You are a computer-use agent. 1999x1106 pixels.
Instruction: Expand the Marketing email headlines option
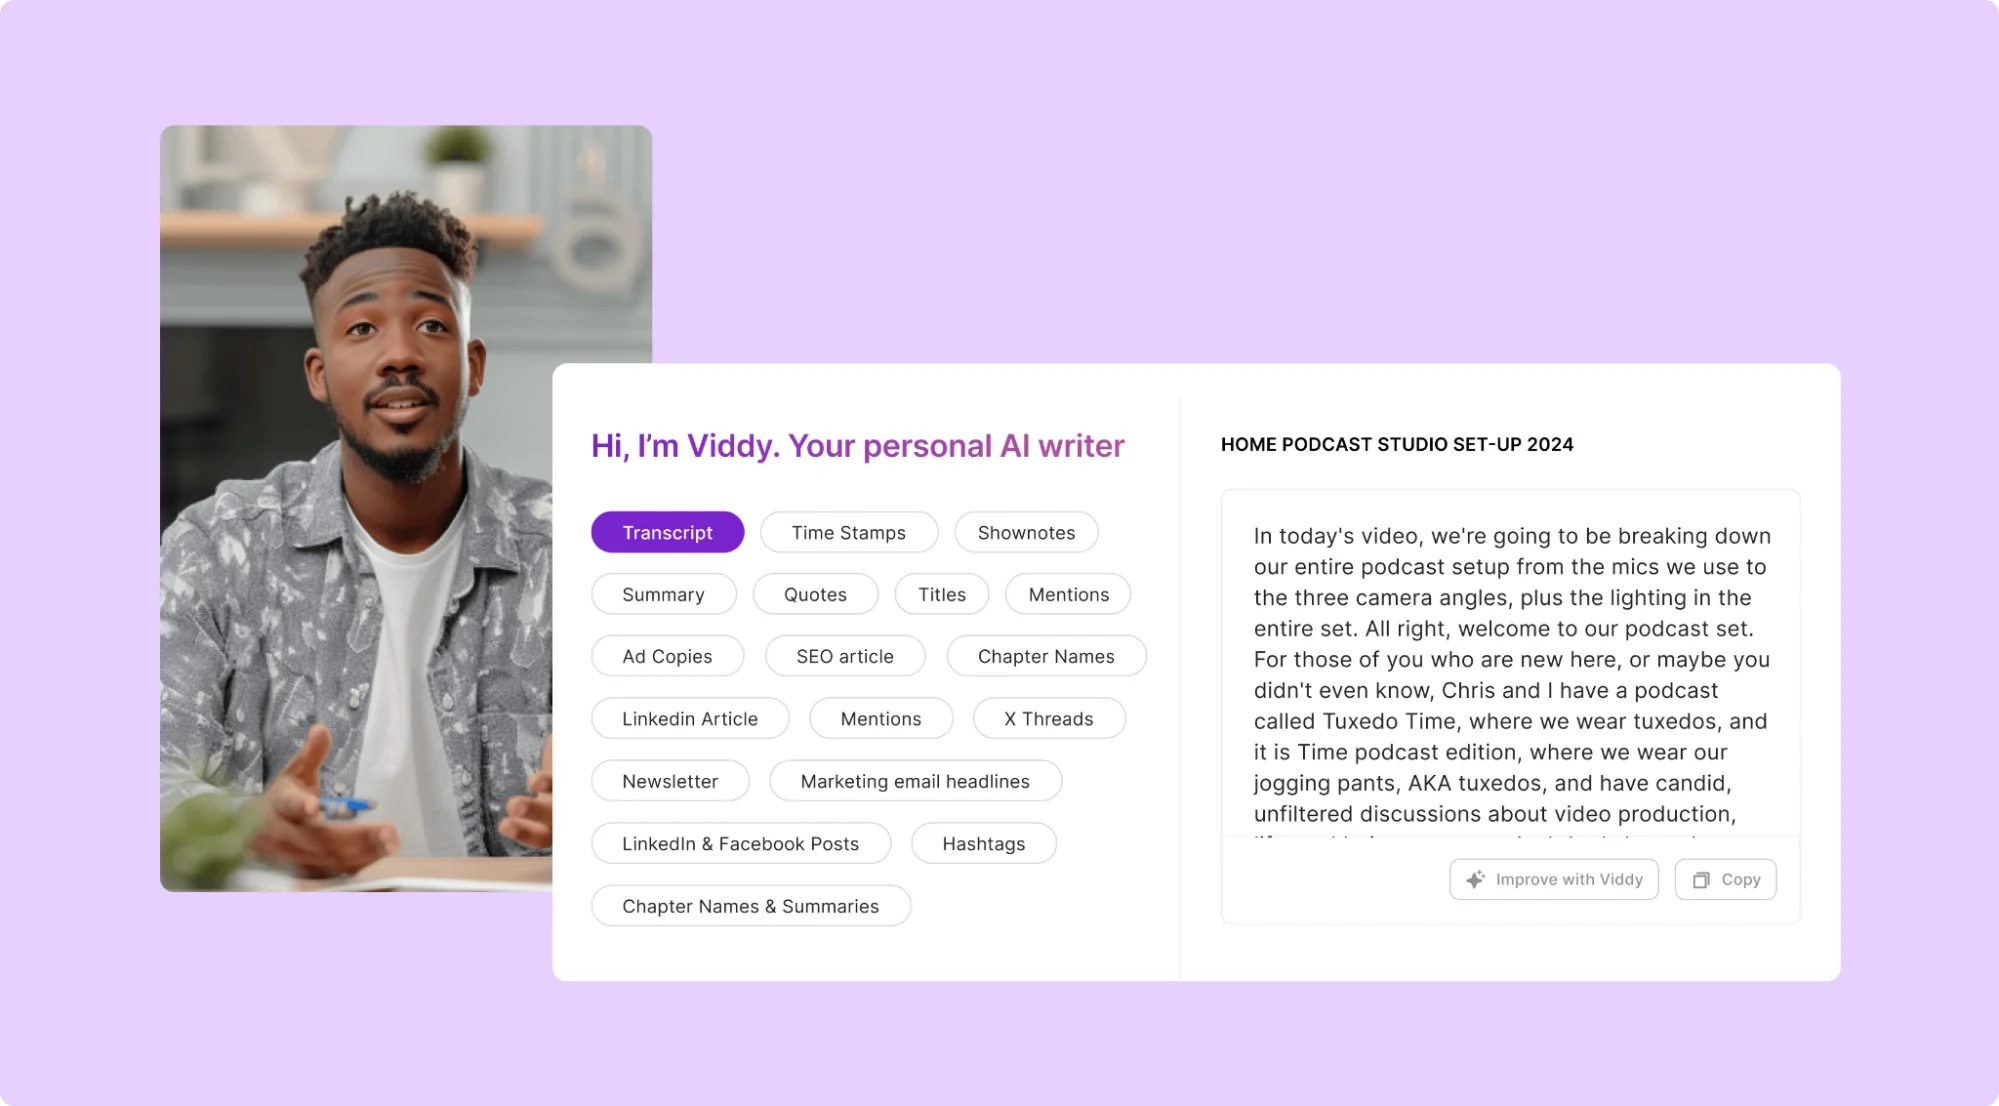point(914,780)
